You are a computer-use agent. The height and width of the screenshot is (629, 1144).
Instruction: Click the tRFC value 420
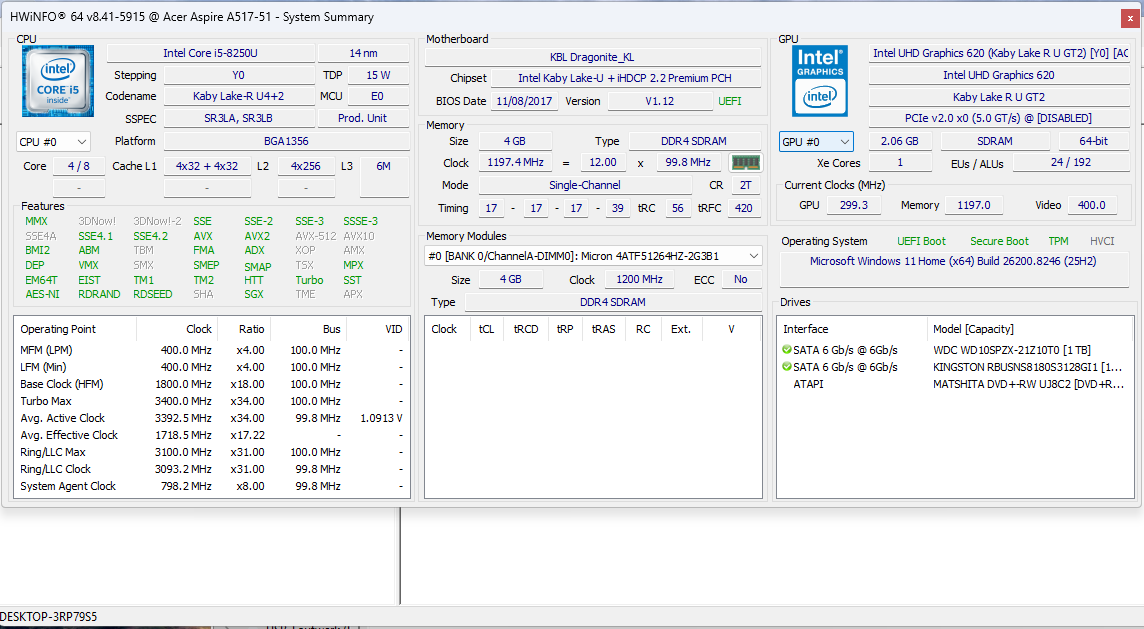(x=743, y=208)
